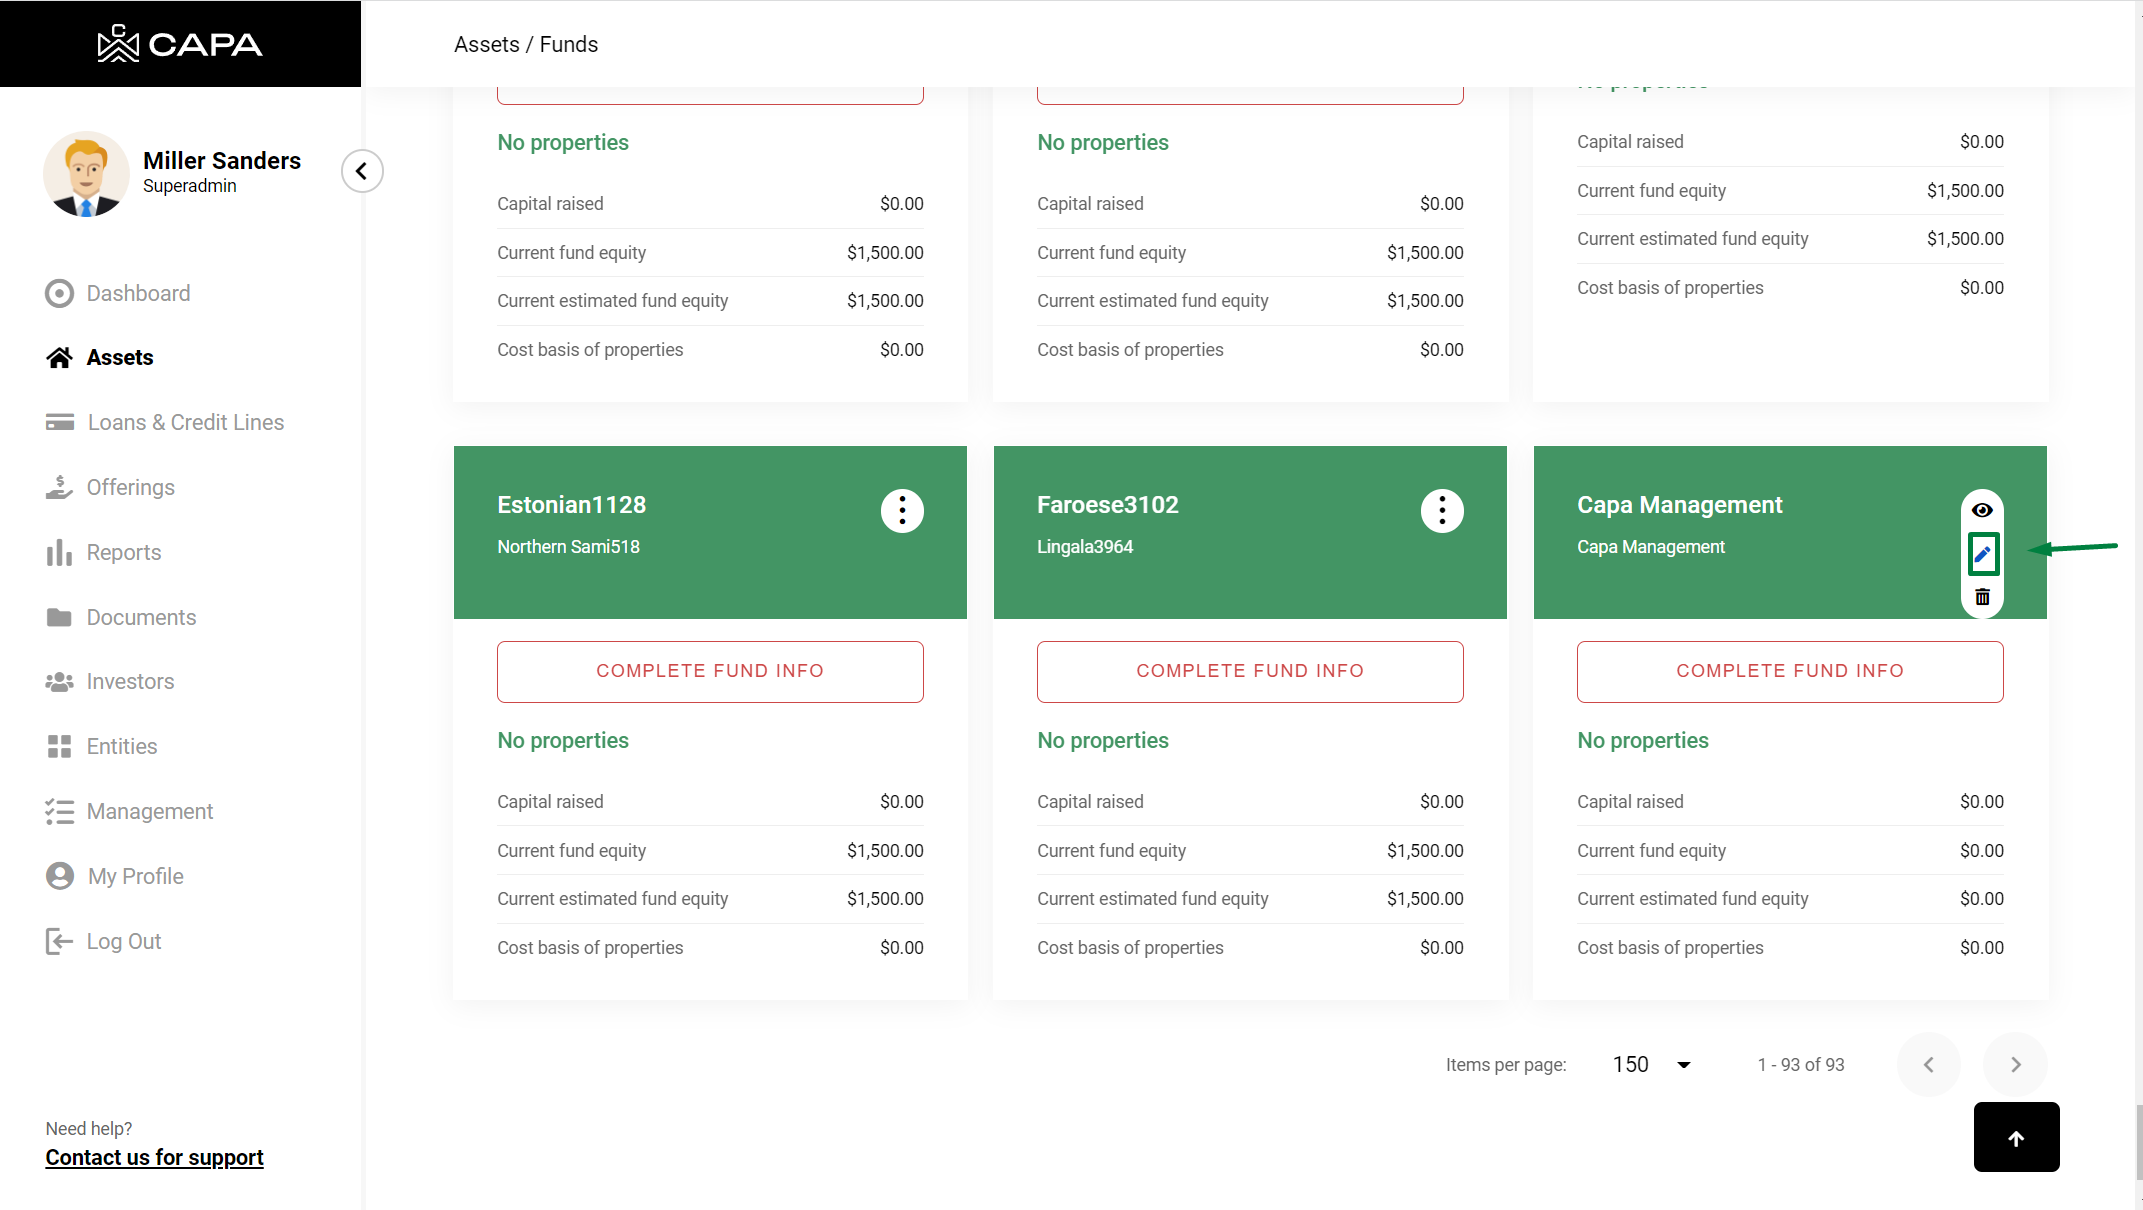Click the CAPA logo
Image resolution: width=2143 pixels, height=1210 pixels.
click(180, 44)
